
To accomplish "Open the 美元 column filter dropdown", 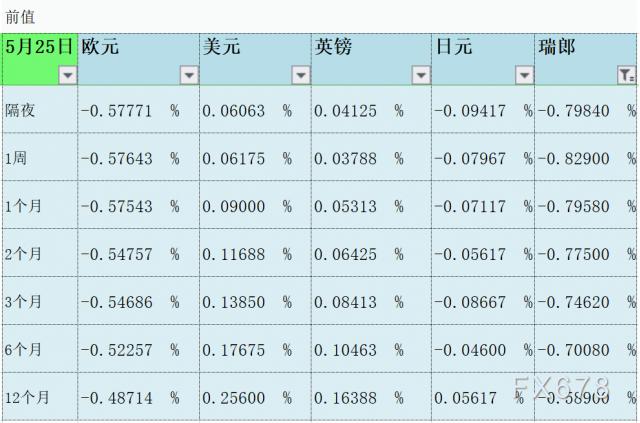I will pos(301,75).
